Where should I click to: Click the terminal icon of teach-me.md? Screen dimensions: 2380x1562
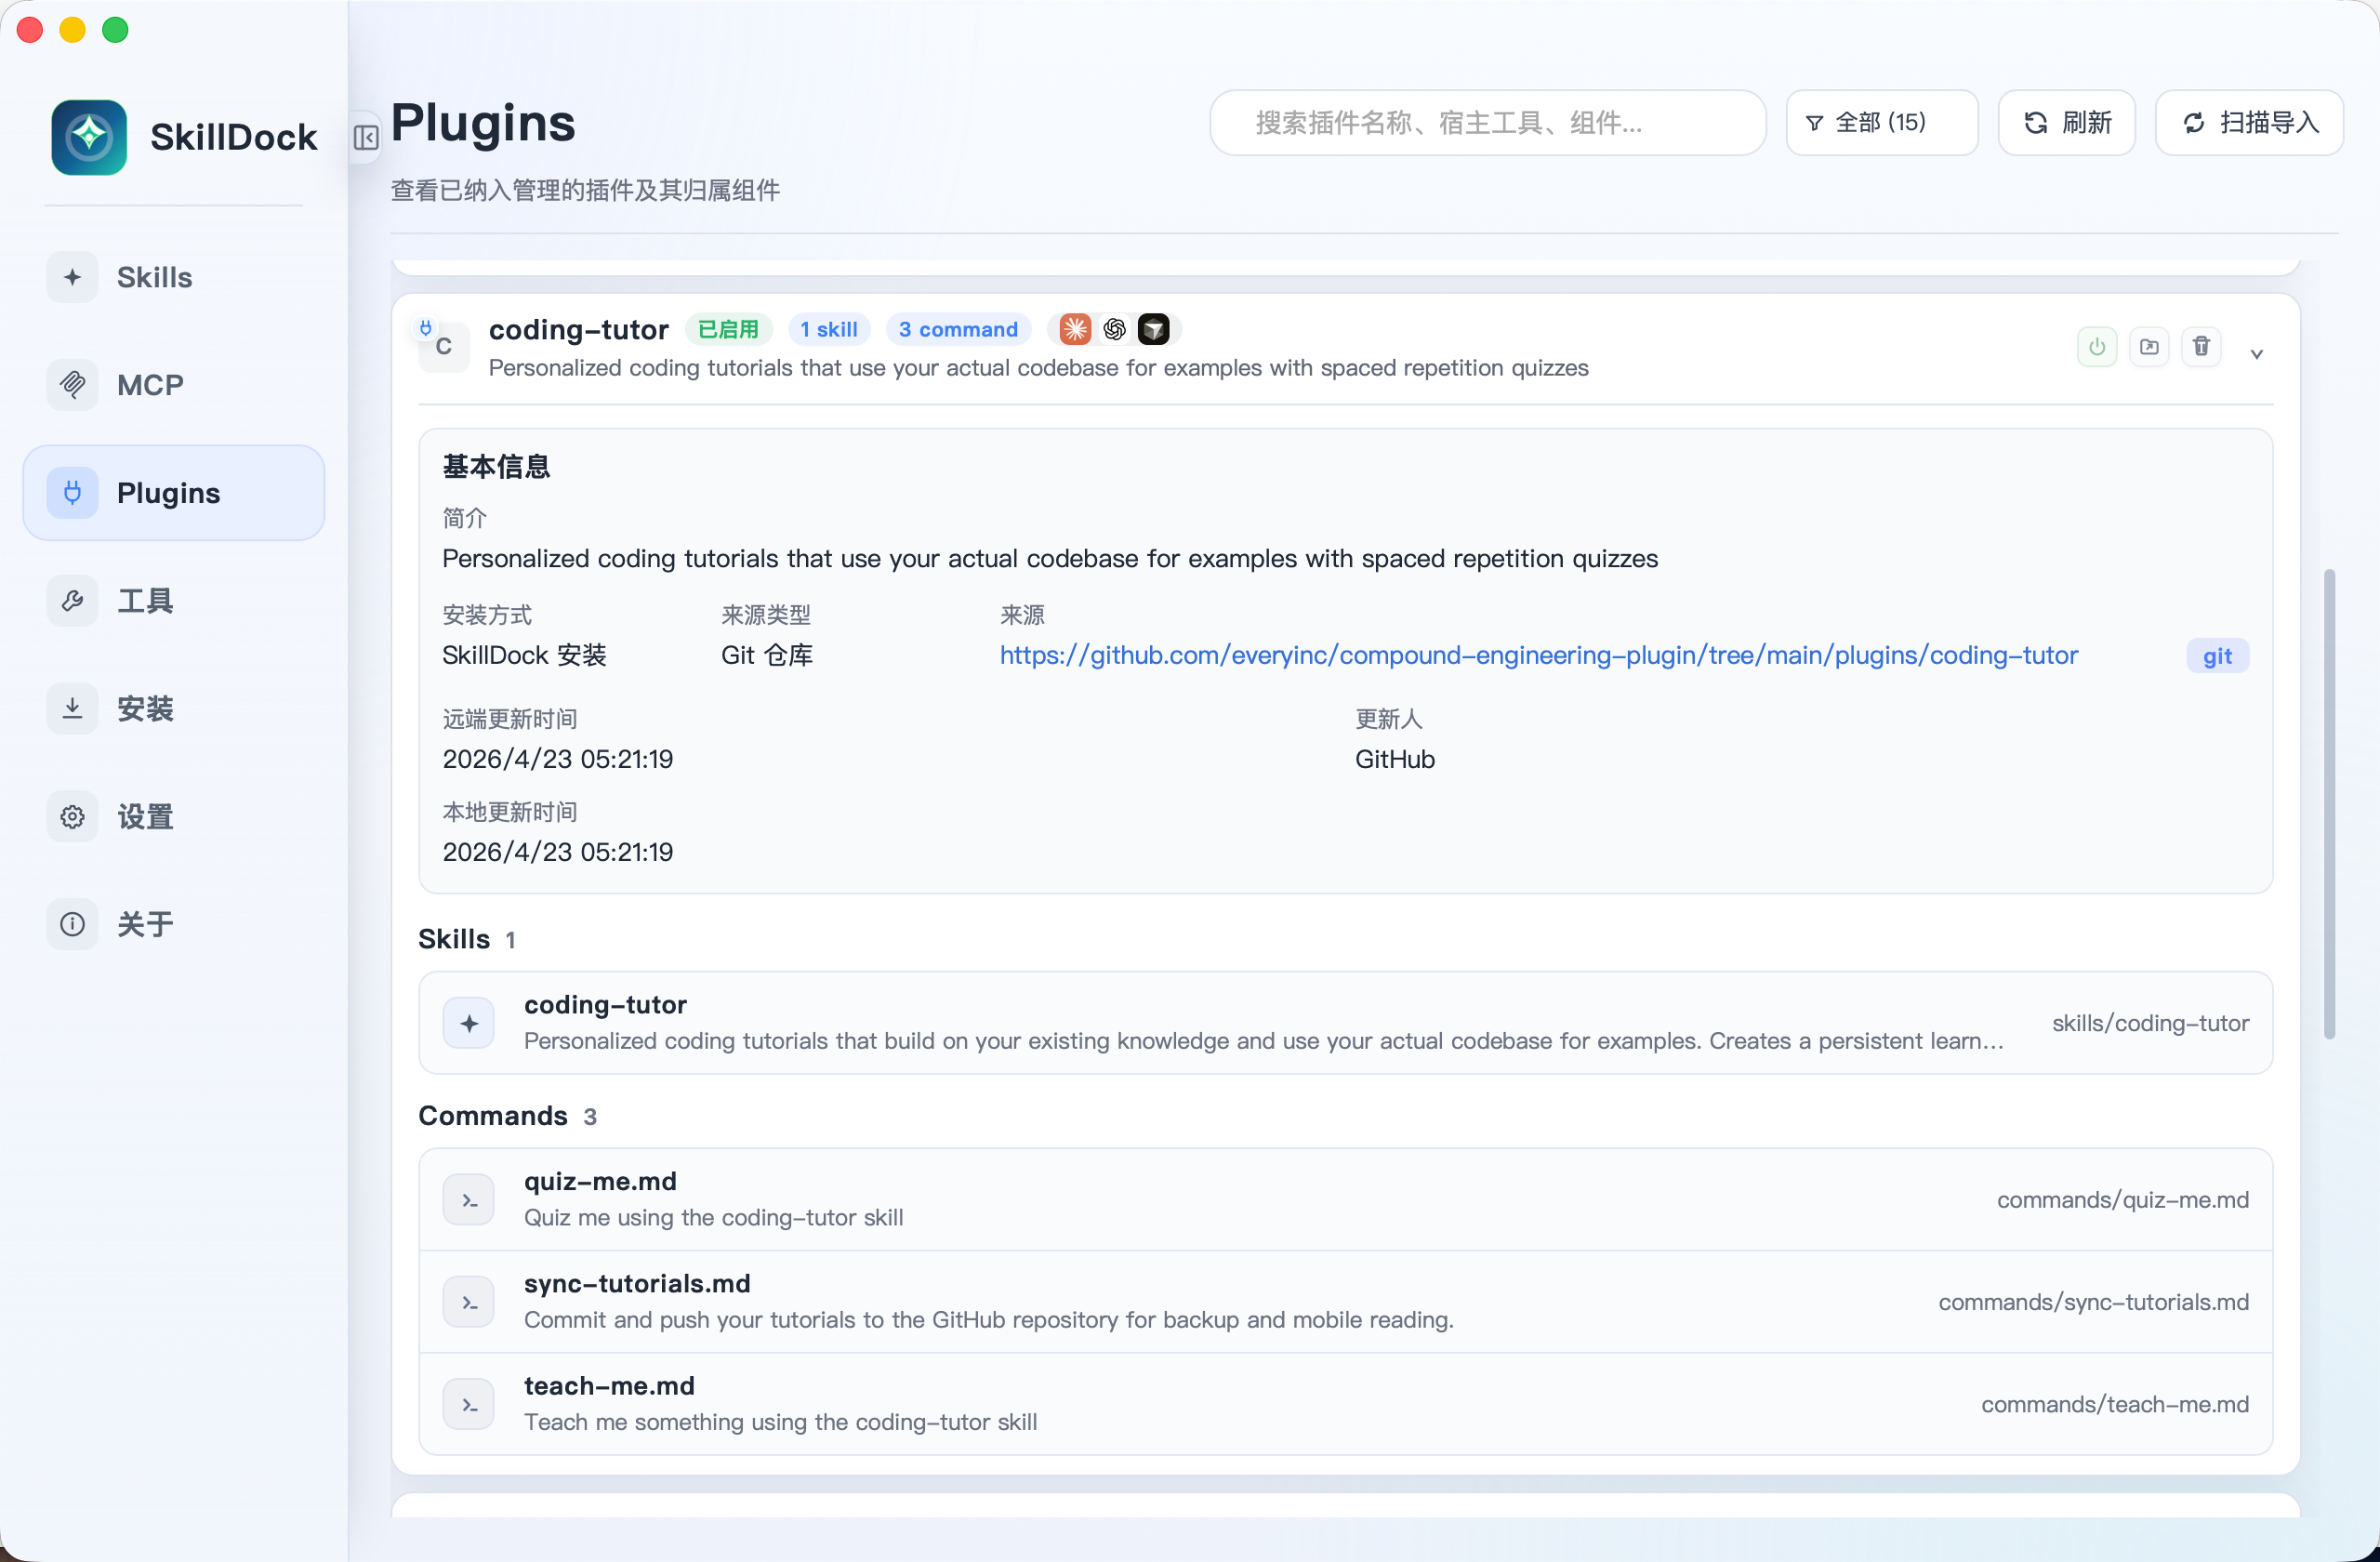tap(469, 1404)
